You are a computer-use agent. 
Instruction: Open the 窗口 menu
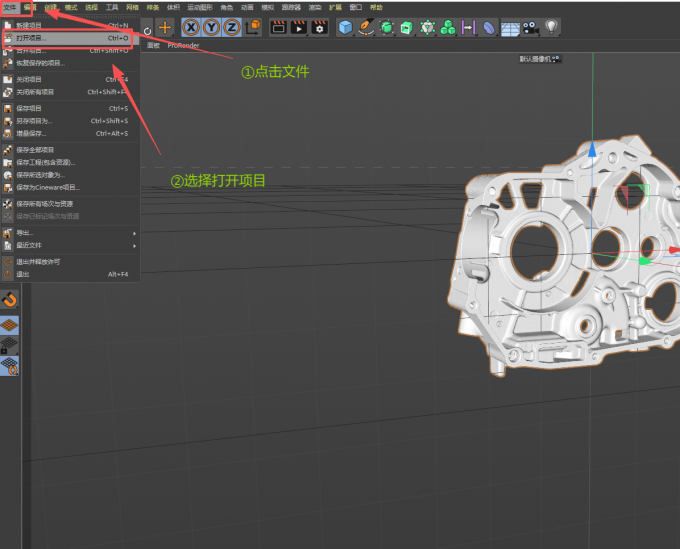click(356, 7)
